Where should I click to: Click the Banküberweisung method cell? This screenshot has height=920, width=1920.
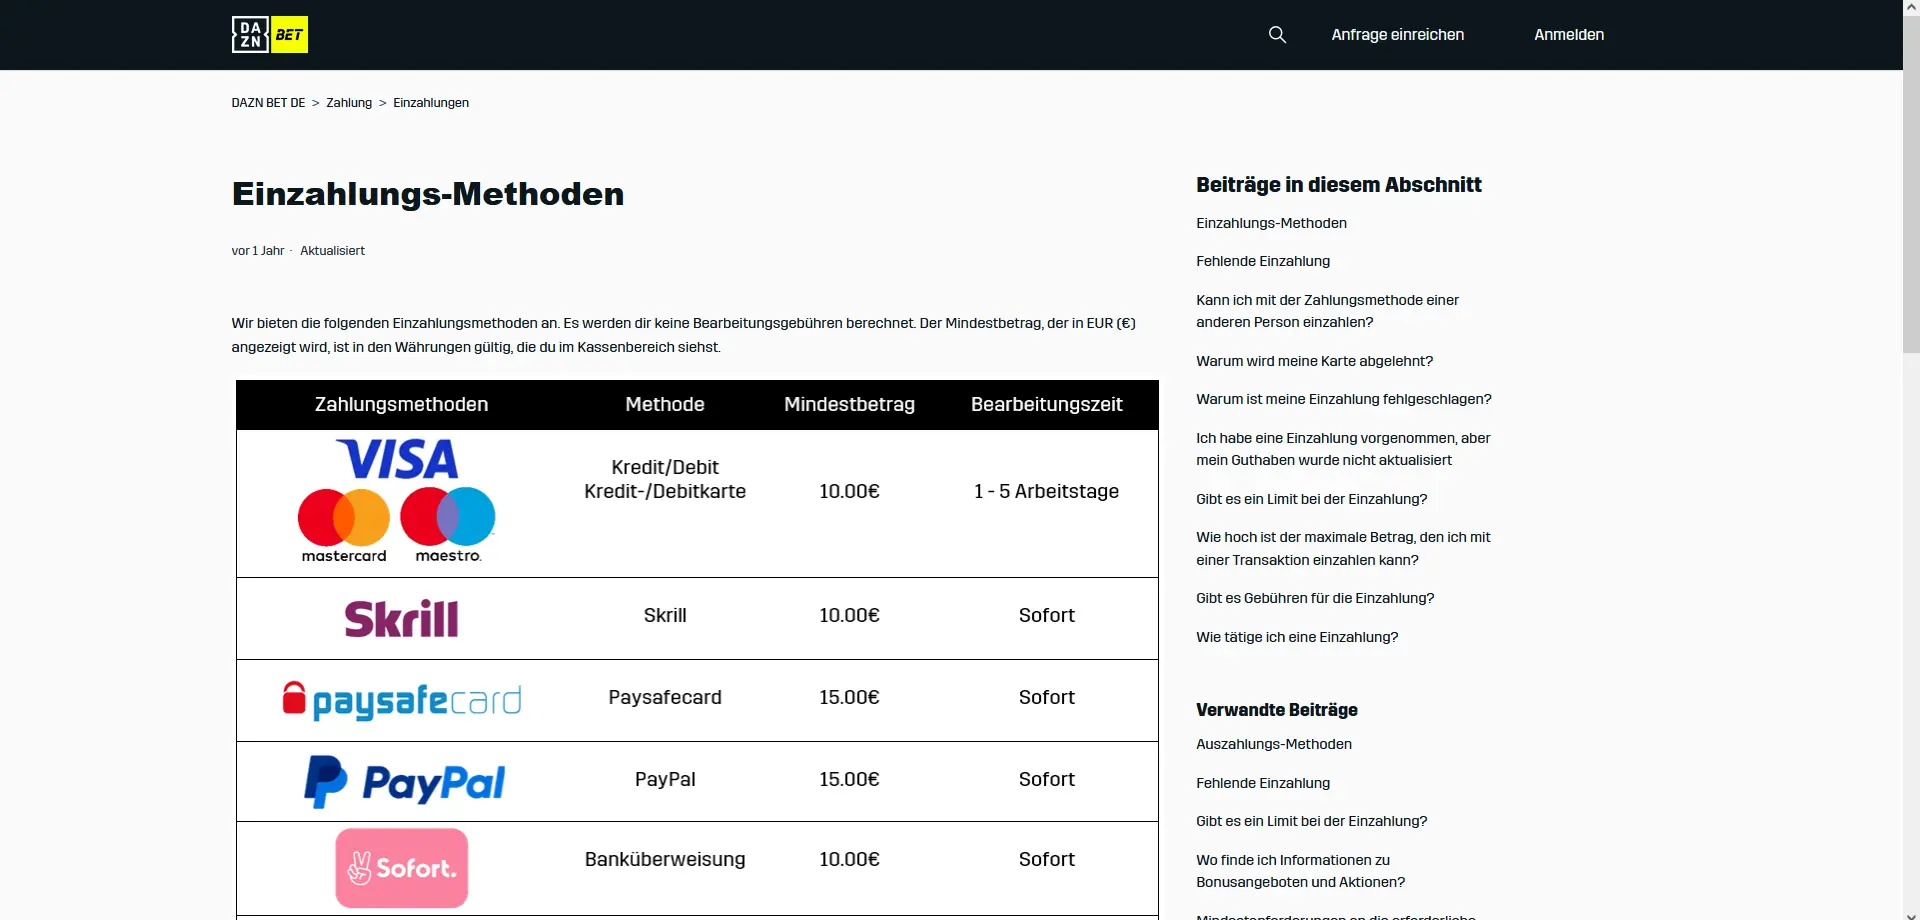[x=665, y=859]
